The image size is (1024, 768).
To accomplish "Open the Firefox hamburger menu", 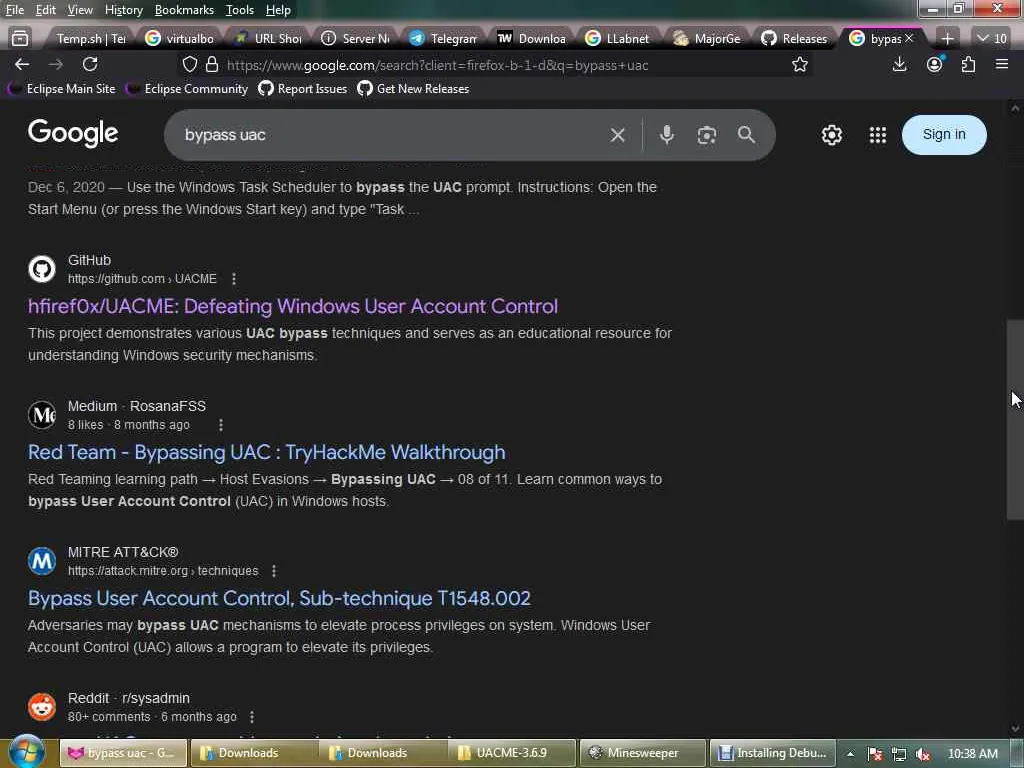I will (1002, 64).
